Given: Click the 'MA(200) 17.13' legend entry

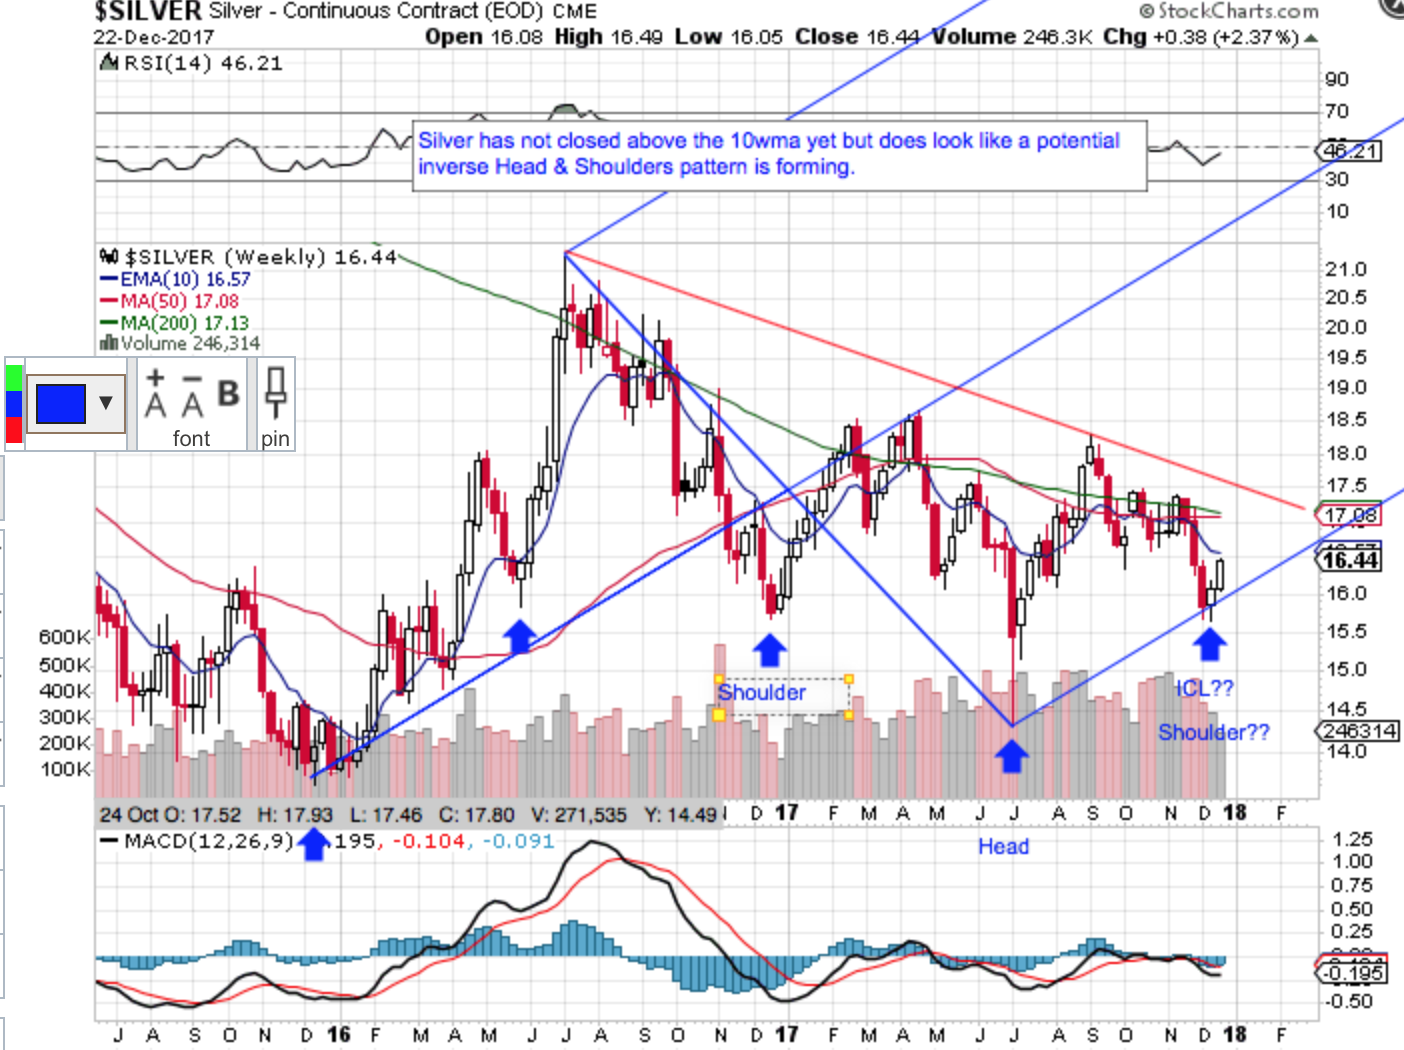Looking at the screenshot, I should click(185, 323).
